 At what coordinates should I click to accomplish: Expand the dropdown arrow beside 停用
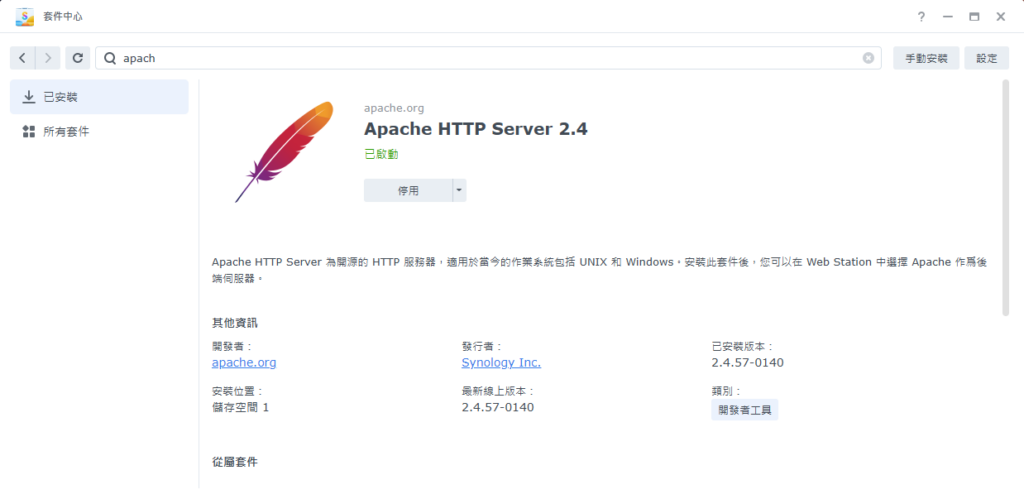[x=459, y=190]
